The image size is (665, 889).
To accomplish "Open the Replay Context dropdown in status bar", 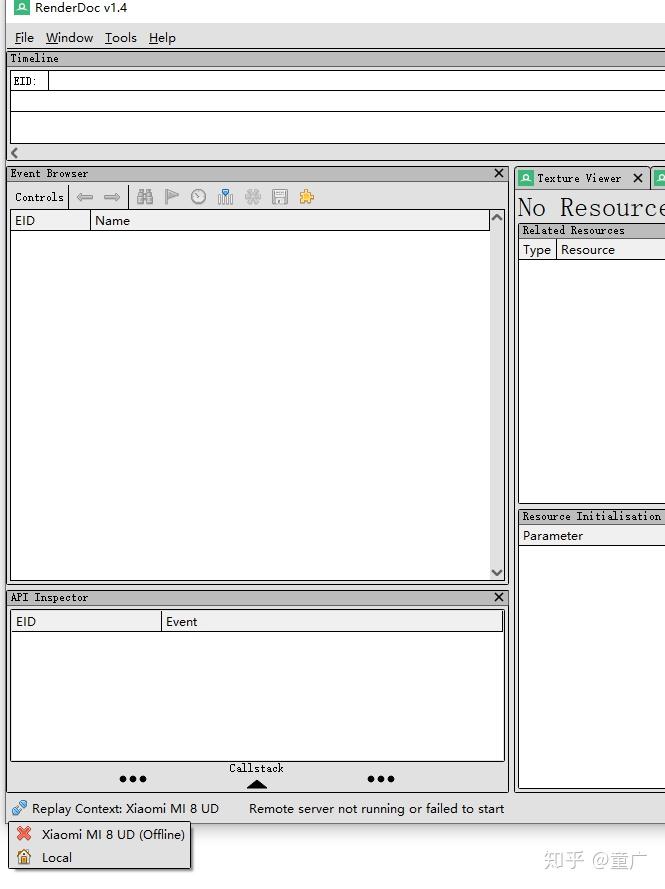I will click(x=115, y=808).
